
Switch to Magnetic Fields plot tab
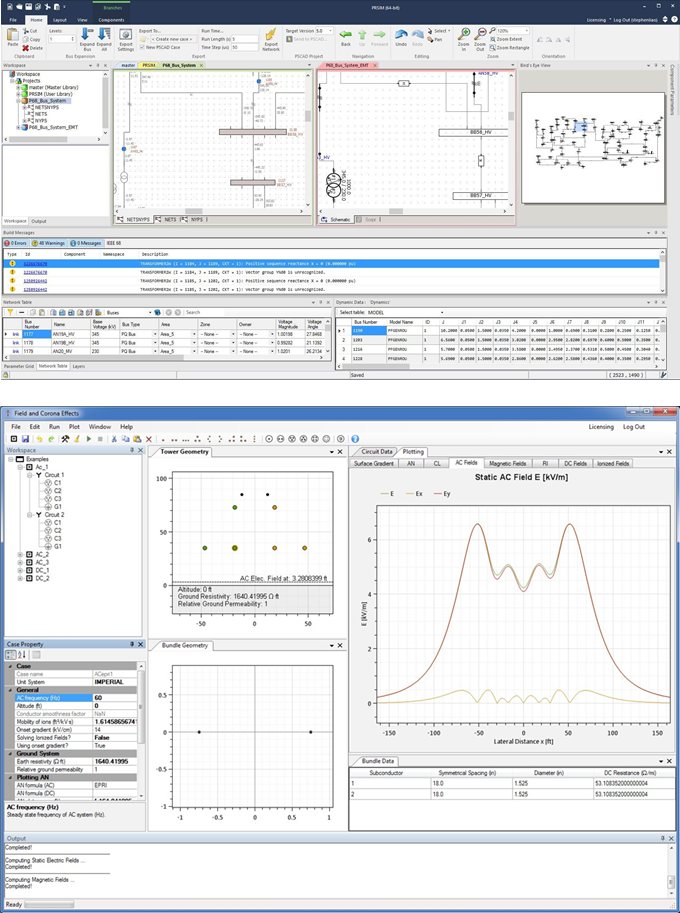pyautogui.click(x=507, y=463)
